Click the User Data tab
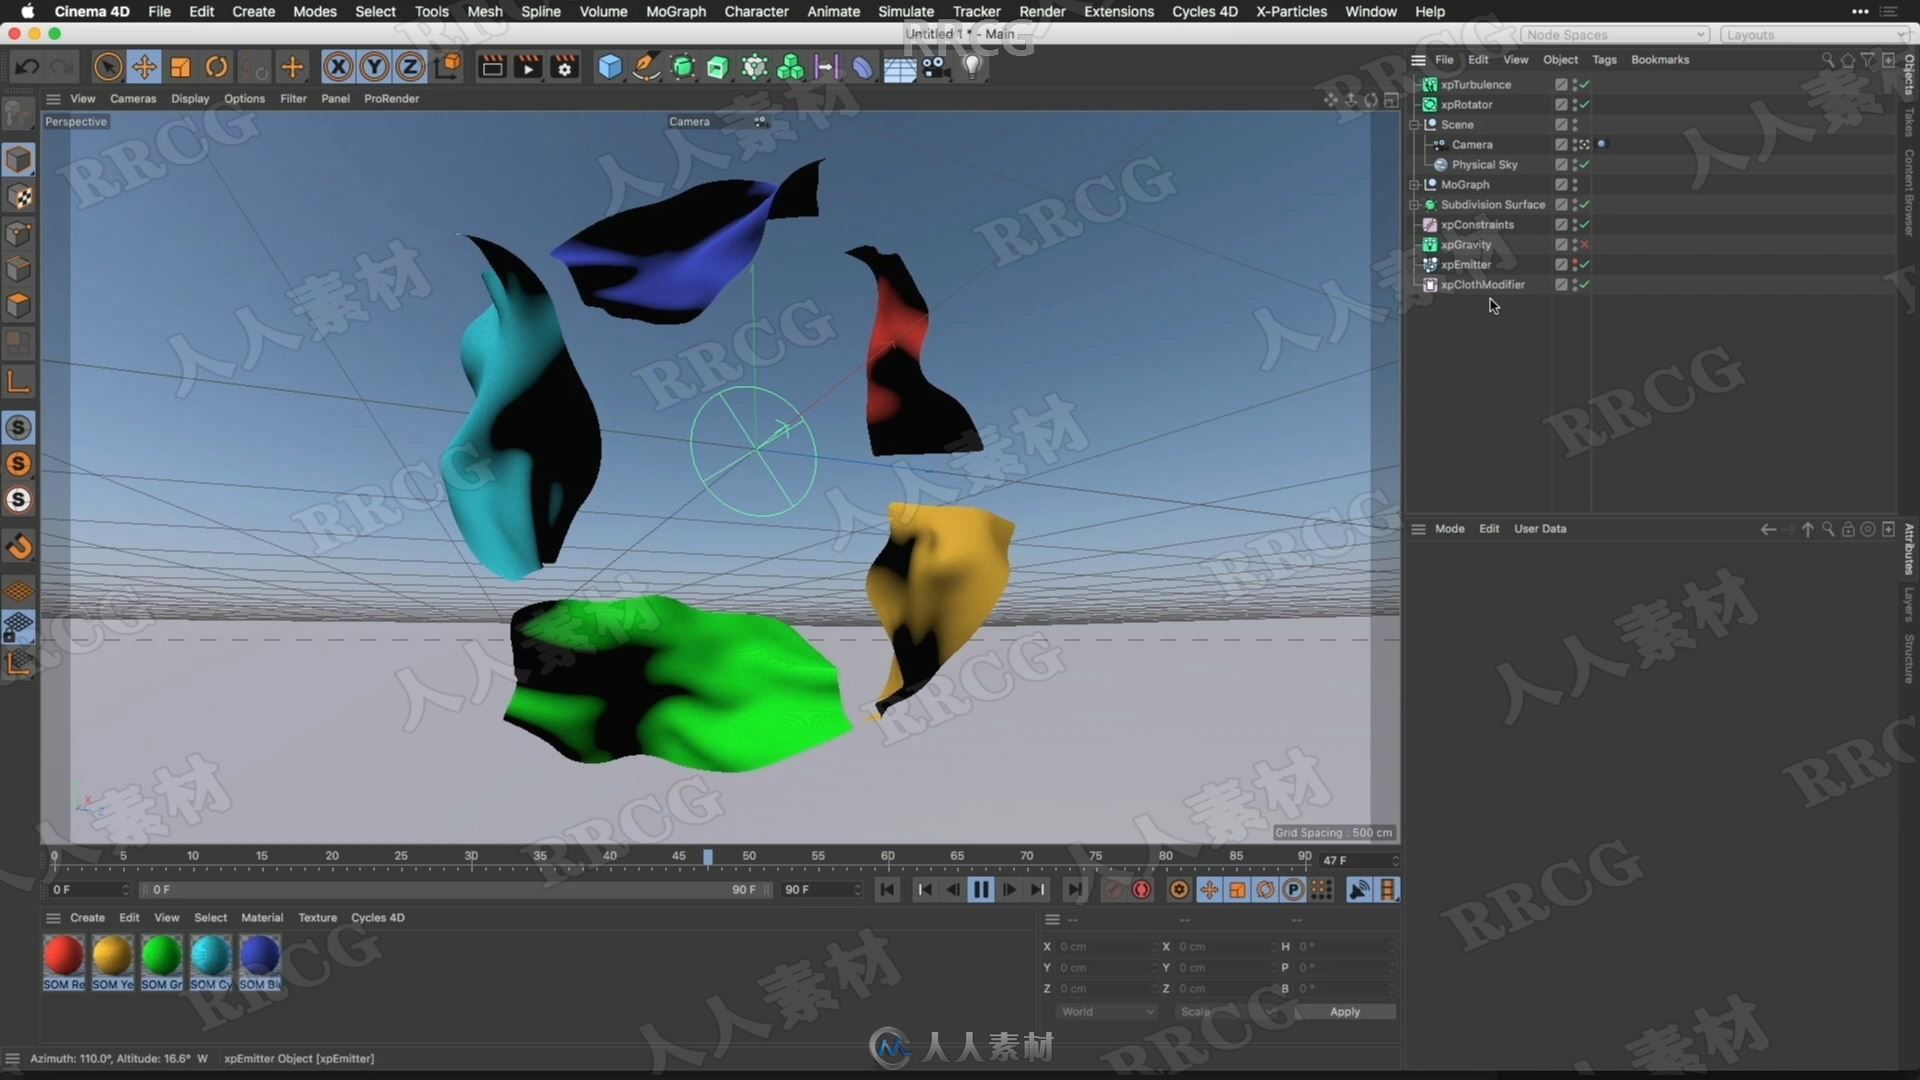This screenshot has height=1080, width=1920. 1539,527
